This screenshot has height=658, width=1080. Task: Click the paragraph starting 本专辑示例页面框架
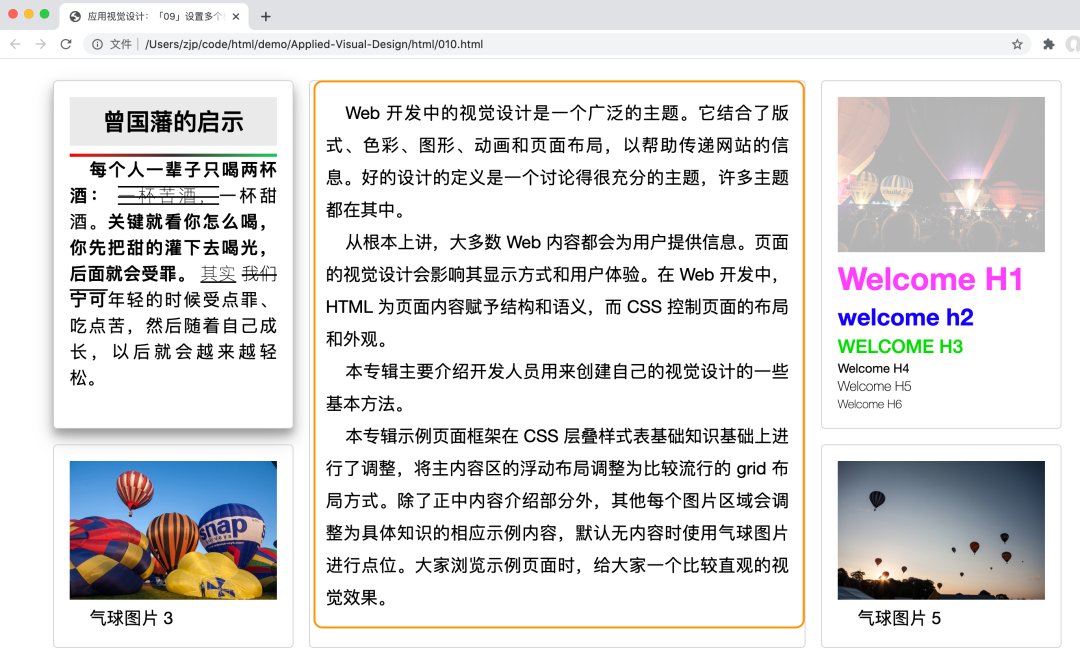557,517
